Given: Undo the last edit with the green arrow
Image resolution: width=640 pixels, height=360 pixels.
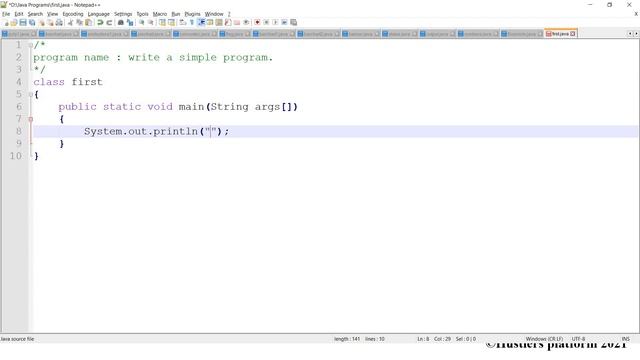Looking at the screenshot, I should pos(100,23).
